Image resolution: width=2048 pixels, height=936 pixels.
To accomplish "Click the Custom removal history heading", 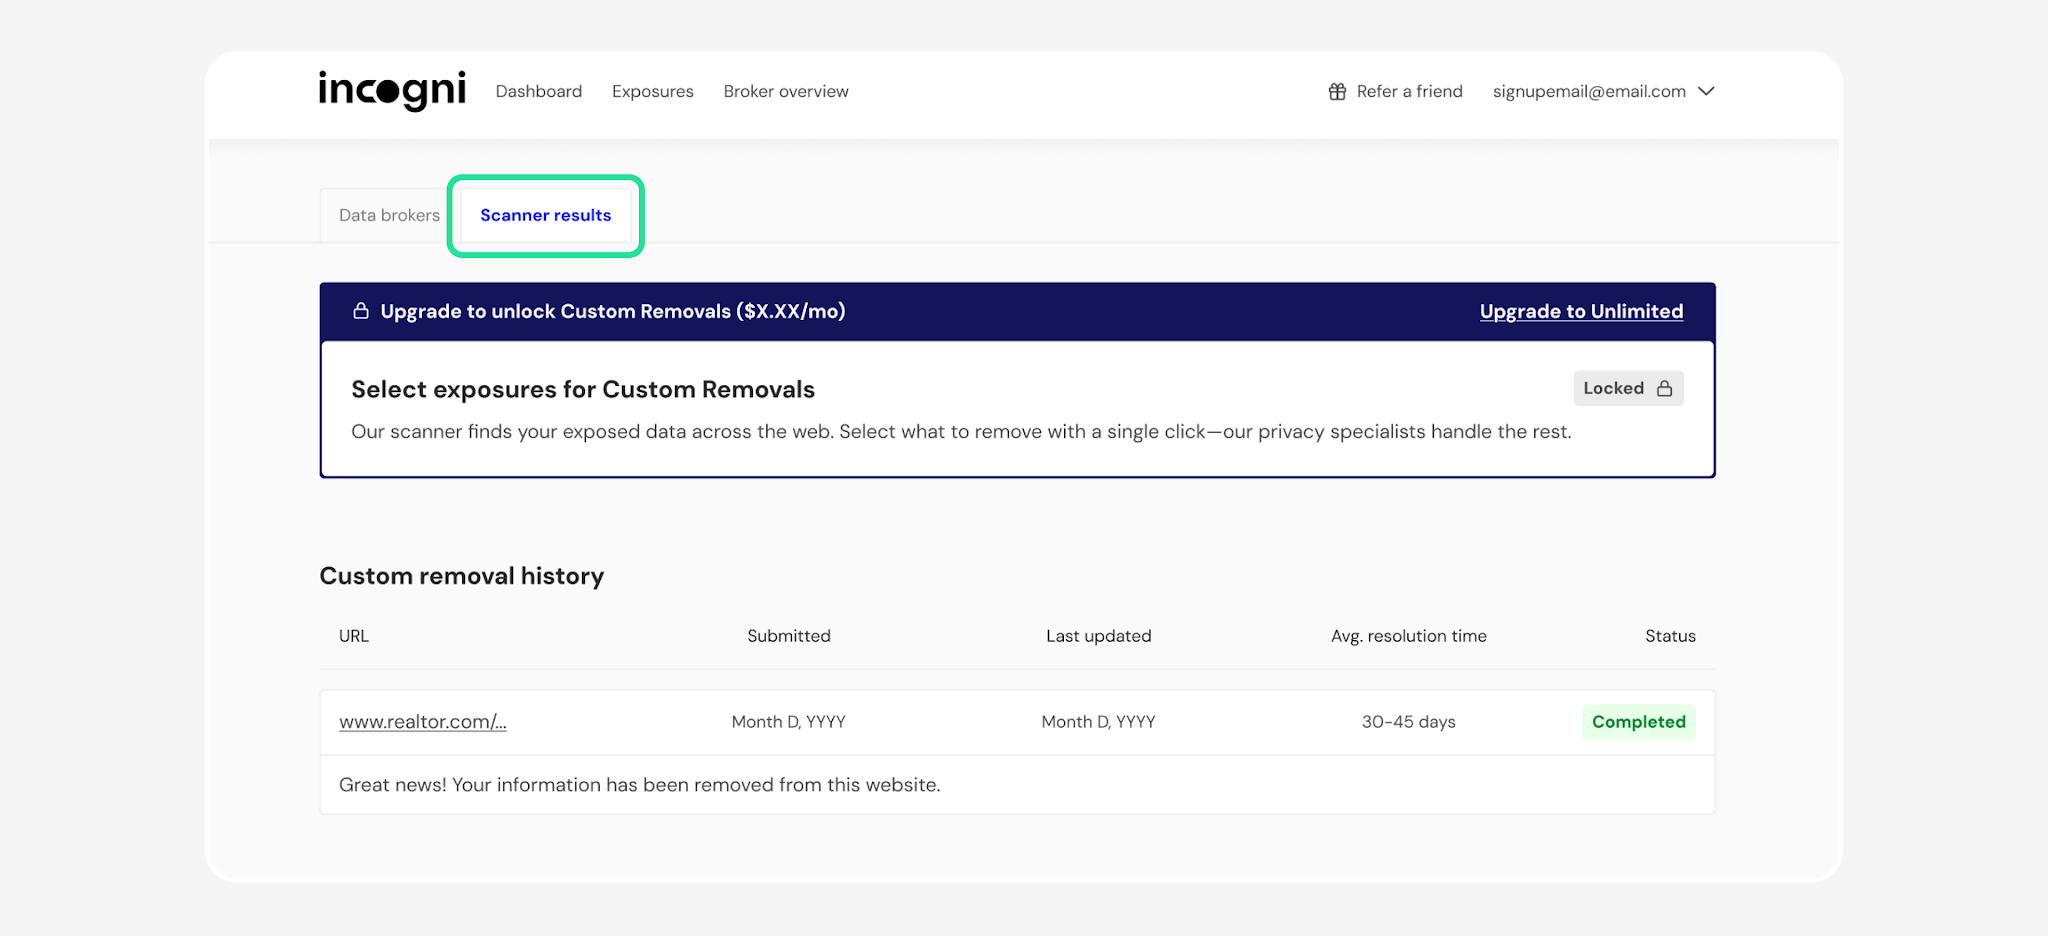I will click(x=462, y=576).
